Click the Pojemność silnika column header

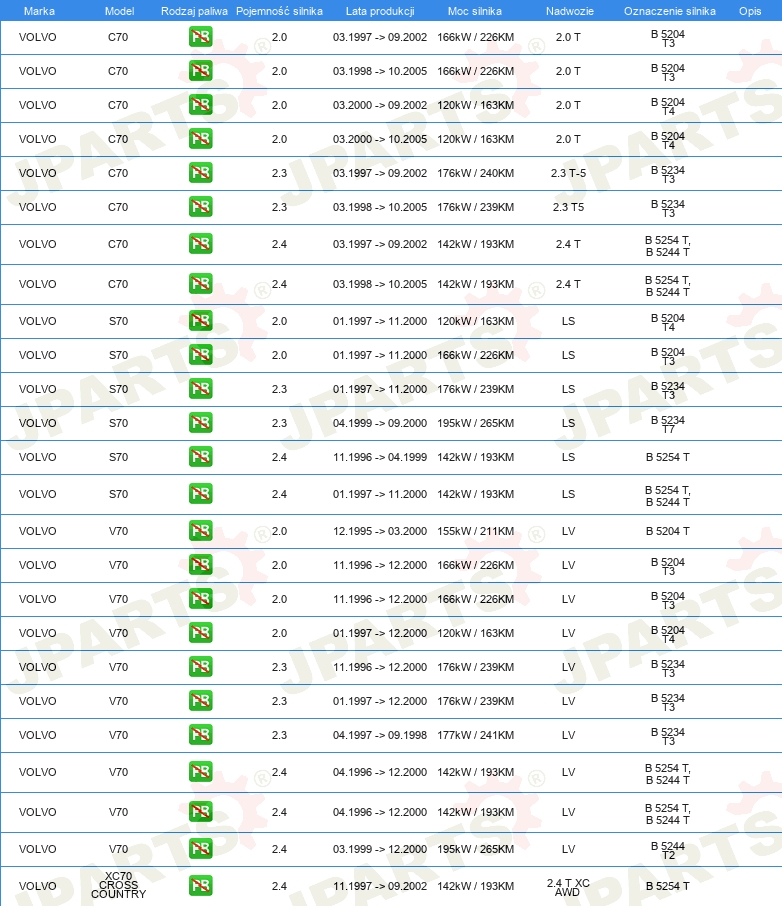tap(279, 11)
